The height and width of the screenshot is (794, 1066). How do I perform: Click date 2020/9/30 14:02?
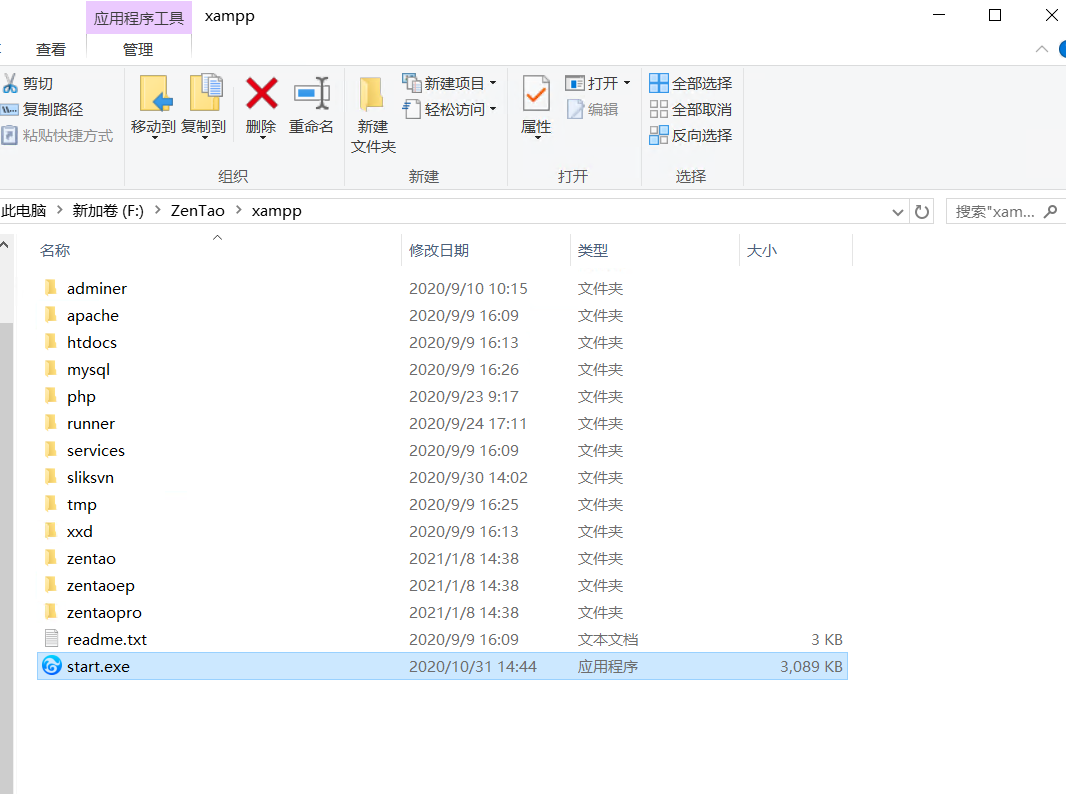468,478
